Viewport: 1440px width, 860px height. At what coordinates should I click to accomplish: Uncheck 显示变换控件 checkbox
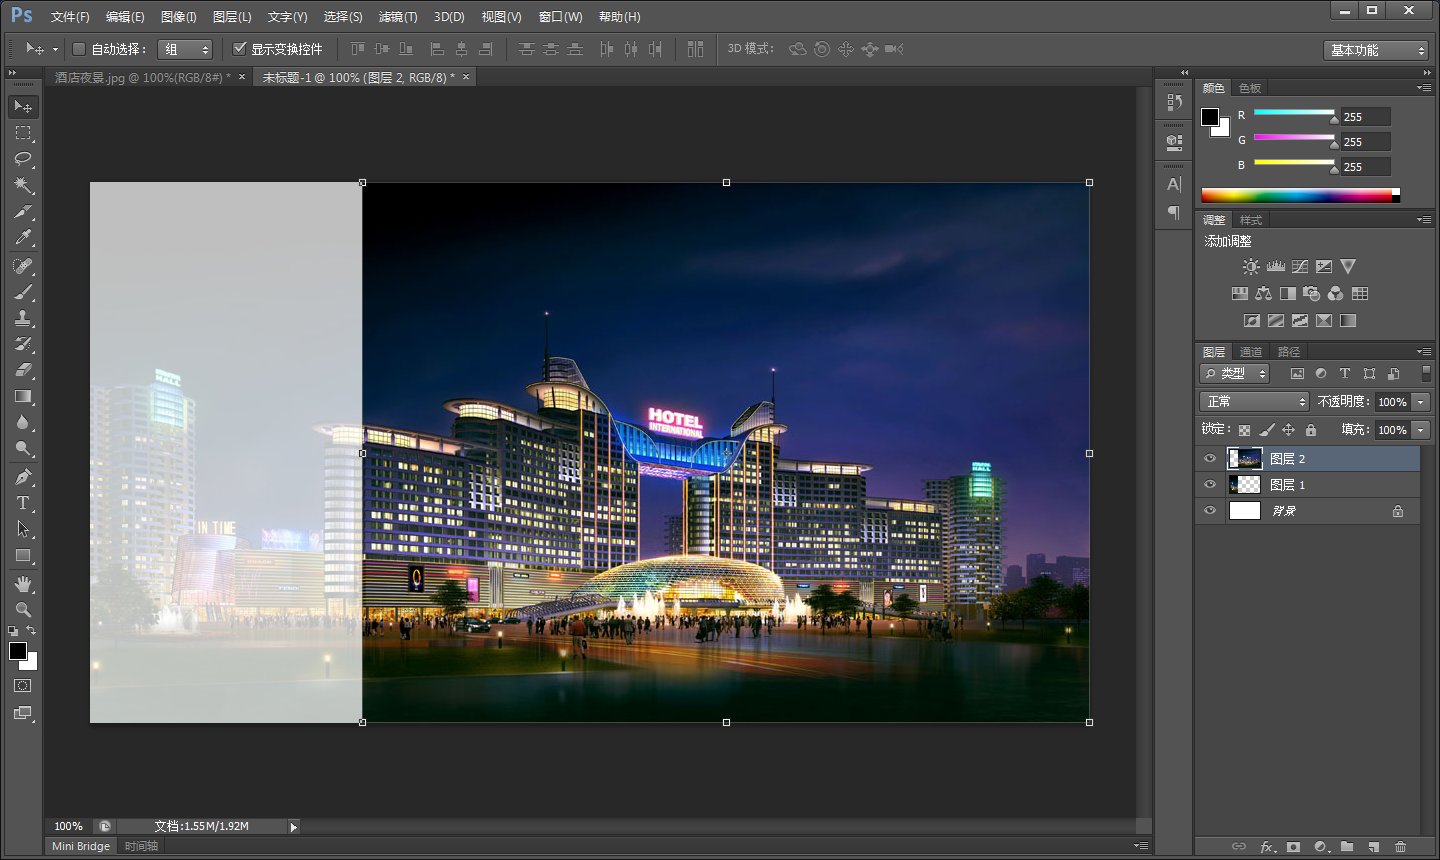(x=240, y=49)
